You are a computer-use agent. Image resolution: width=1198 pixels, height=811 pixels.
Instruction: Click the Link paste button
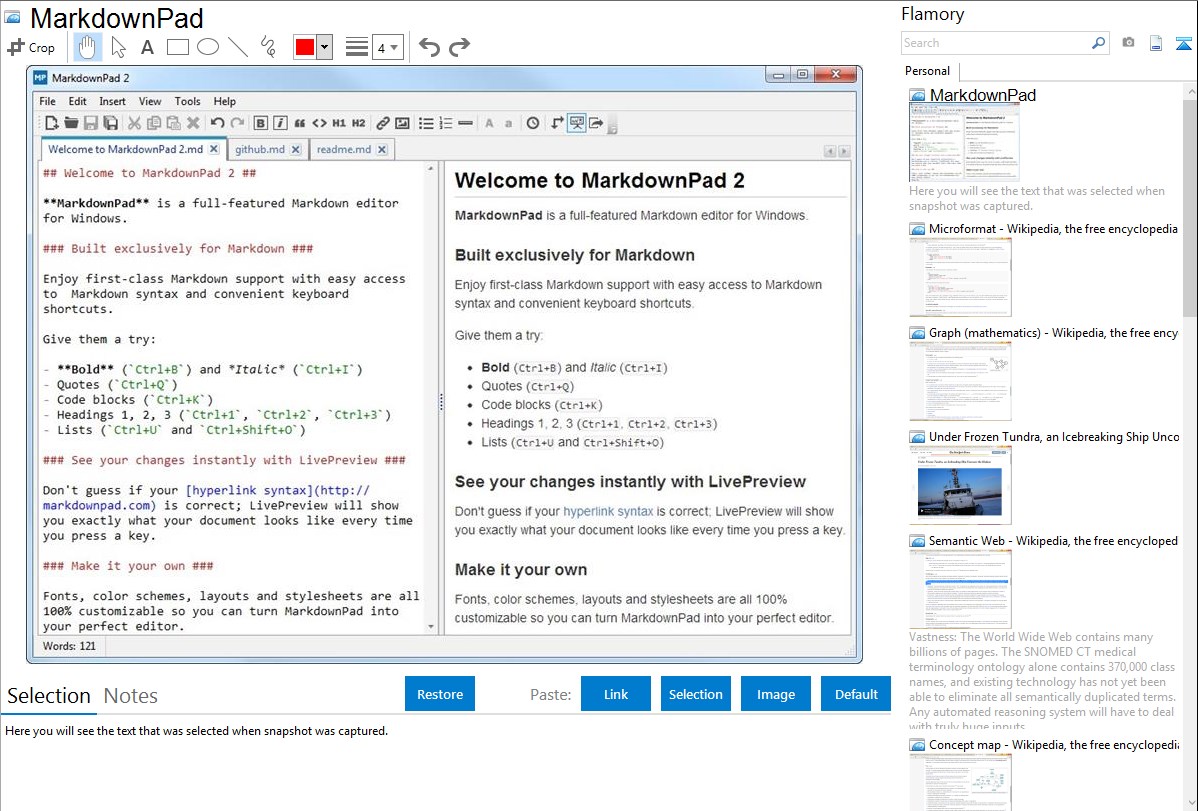[x=616, y=694]
